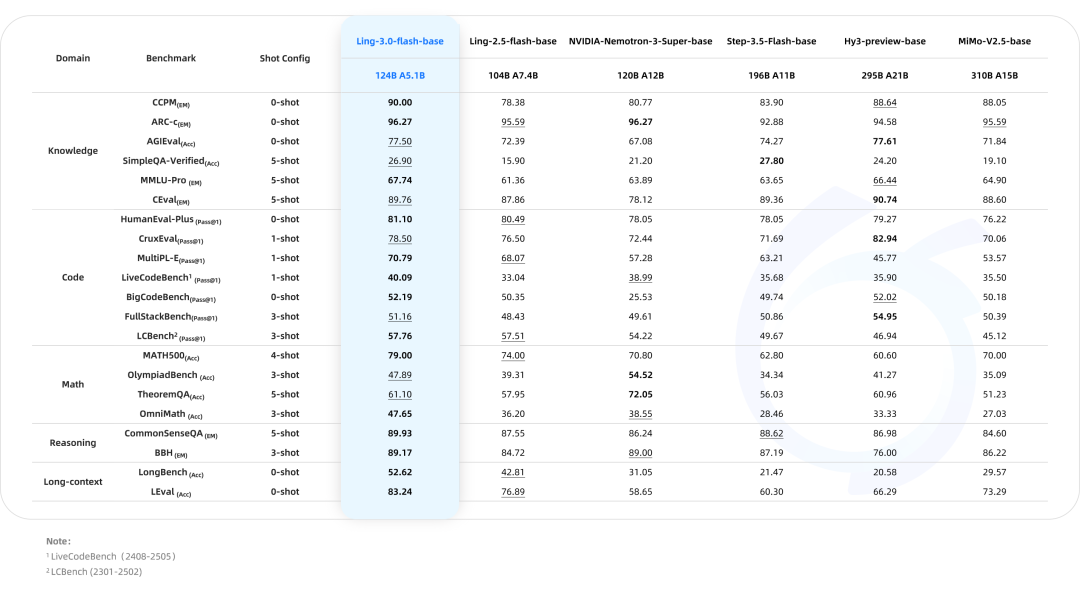1080x589 pixels.
Task: Click the OmniMath benchmark name
Action: [171, 414]
